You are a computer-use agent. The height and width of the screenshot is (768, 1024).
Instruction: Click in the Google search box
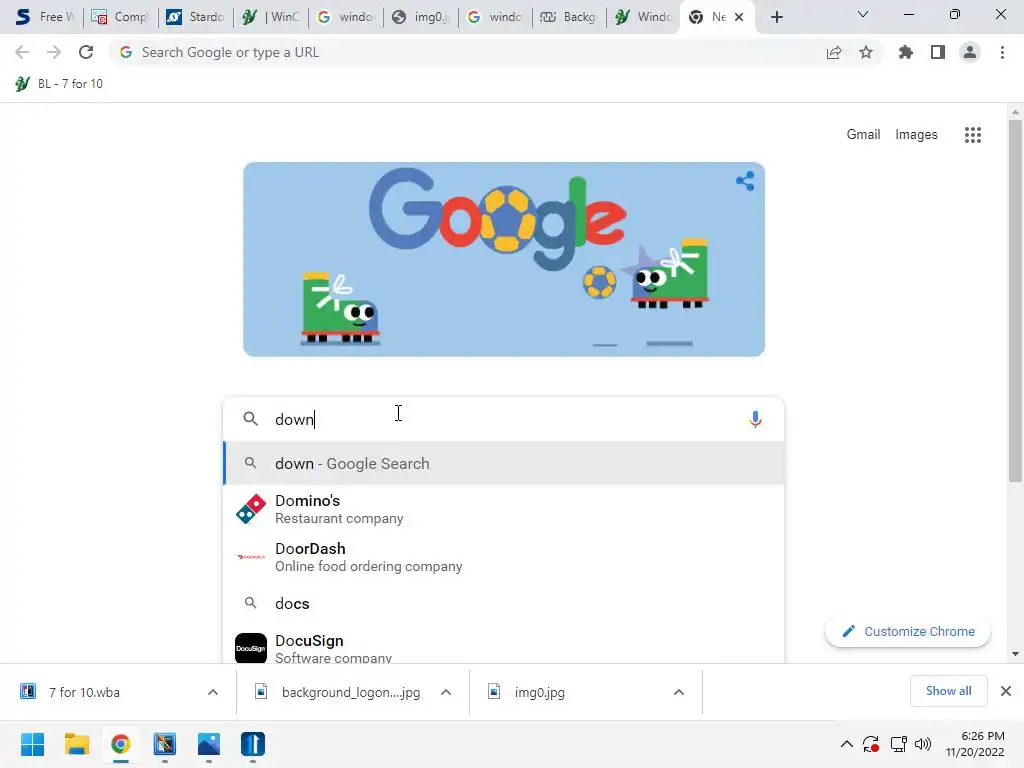[x=504, y=419]
